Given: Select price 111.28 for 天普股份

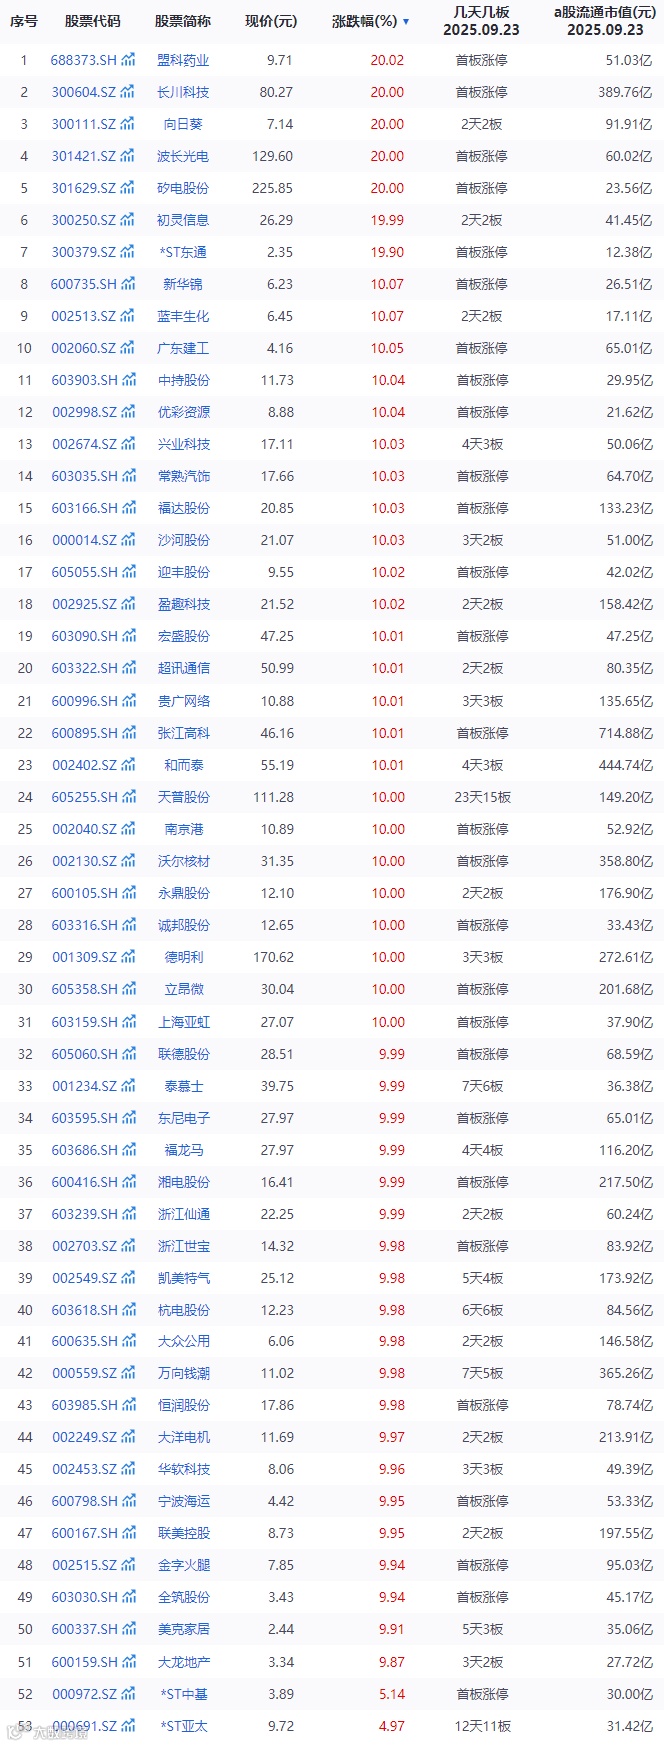Looking at the screenshot, I should tap(273, 797).
